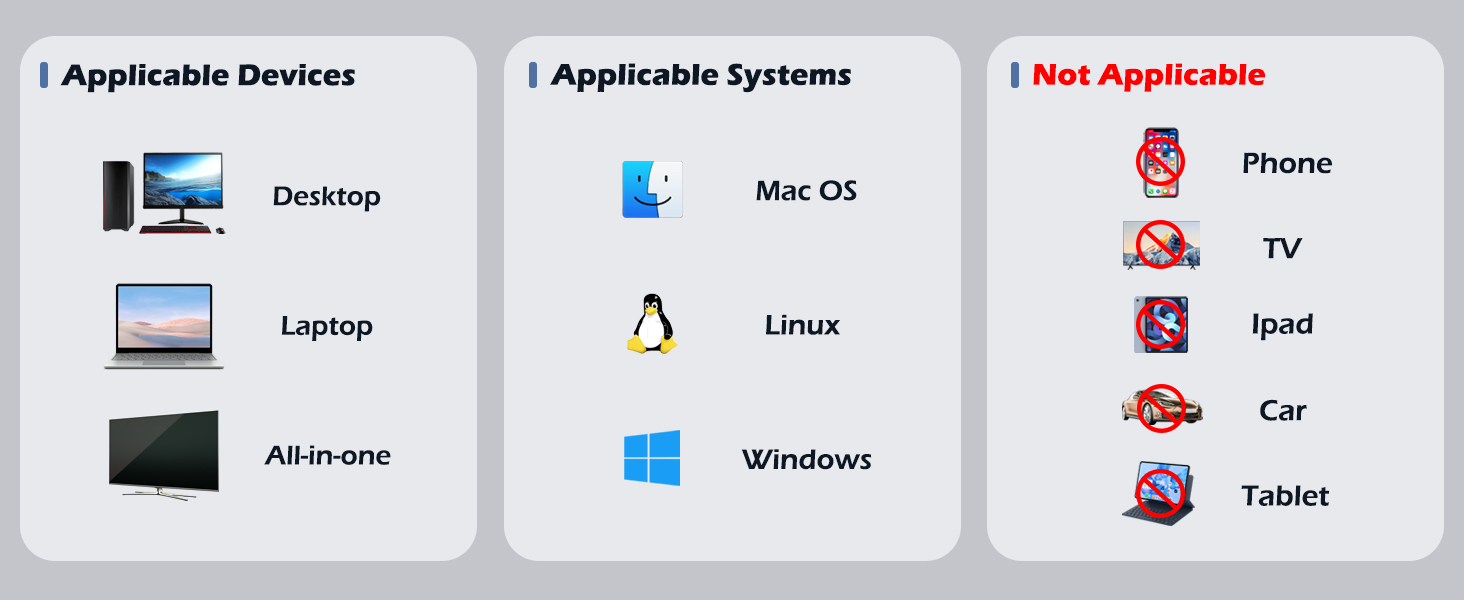
Task: Click the Applicable Devices heading
Action: (208, 75)
